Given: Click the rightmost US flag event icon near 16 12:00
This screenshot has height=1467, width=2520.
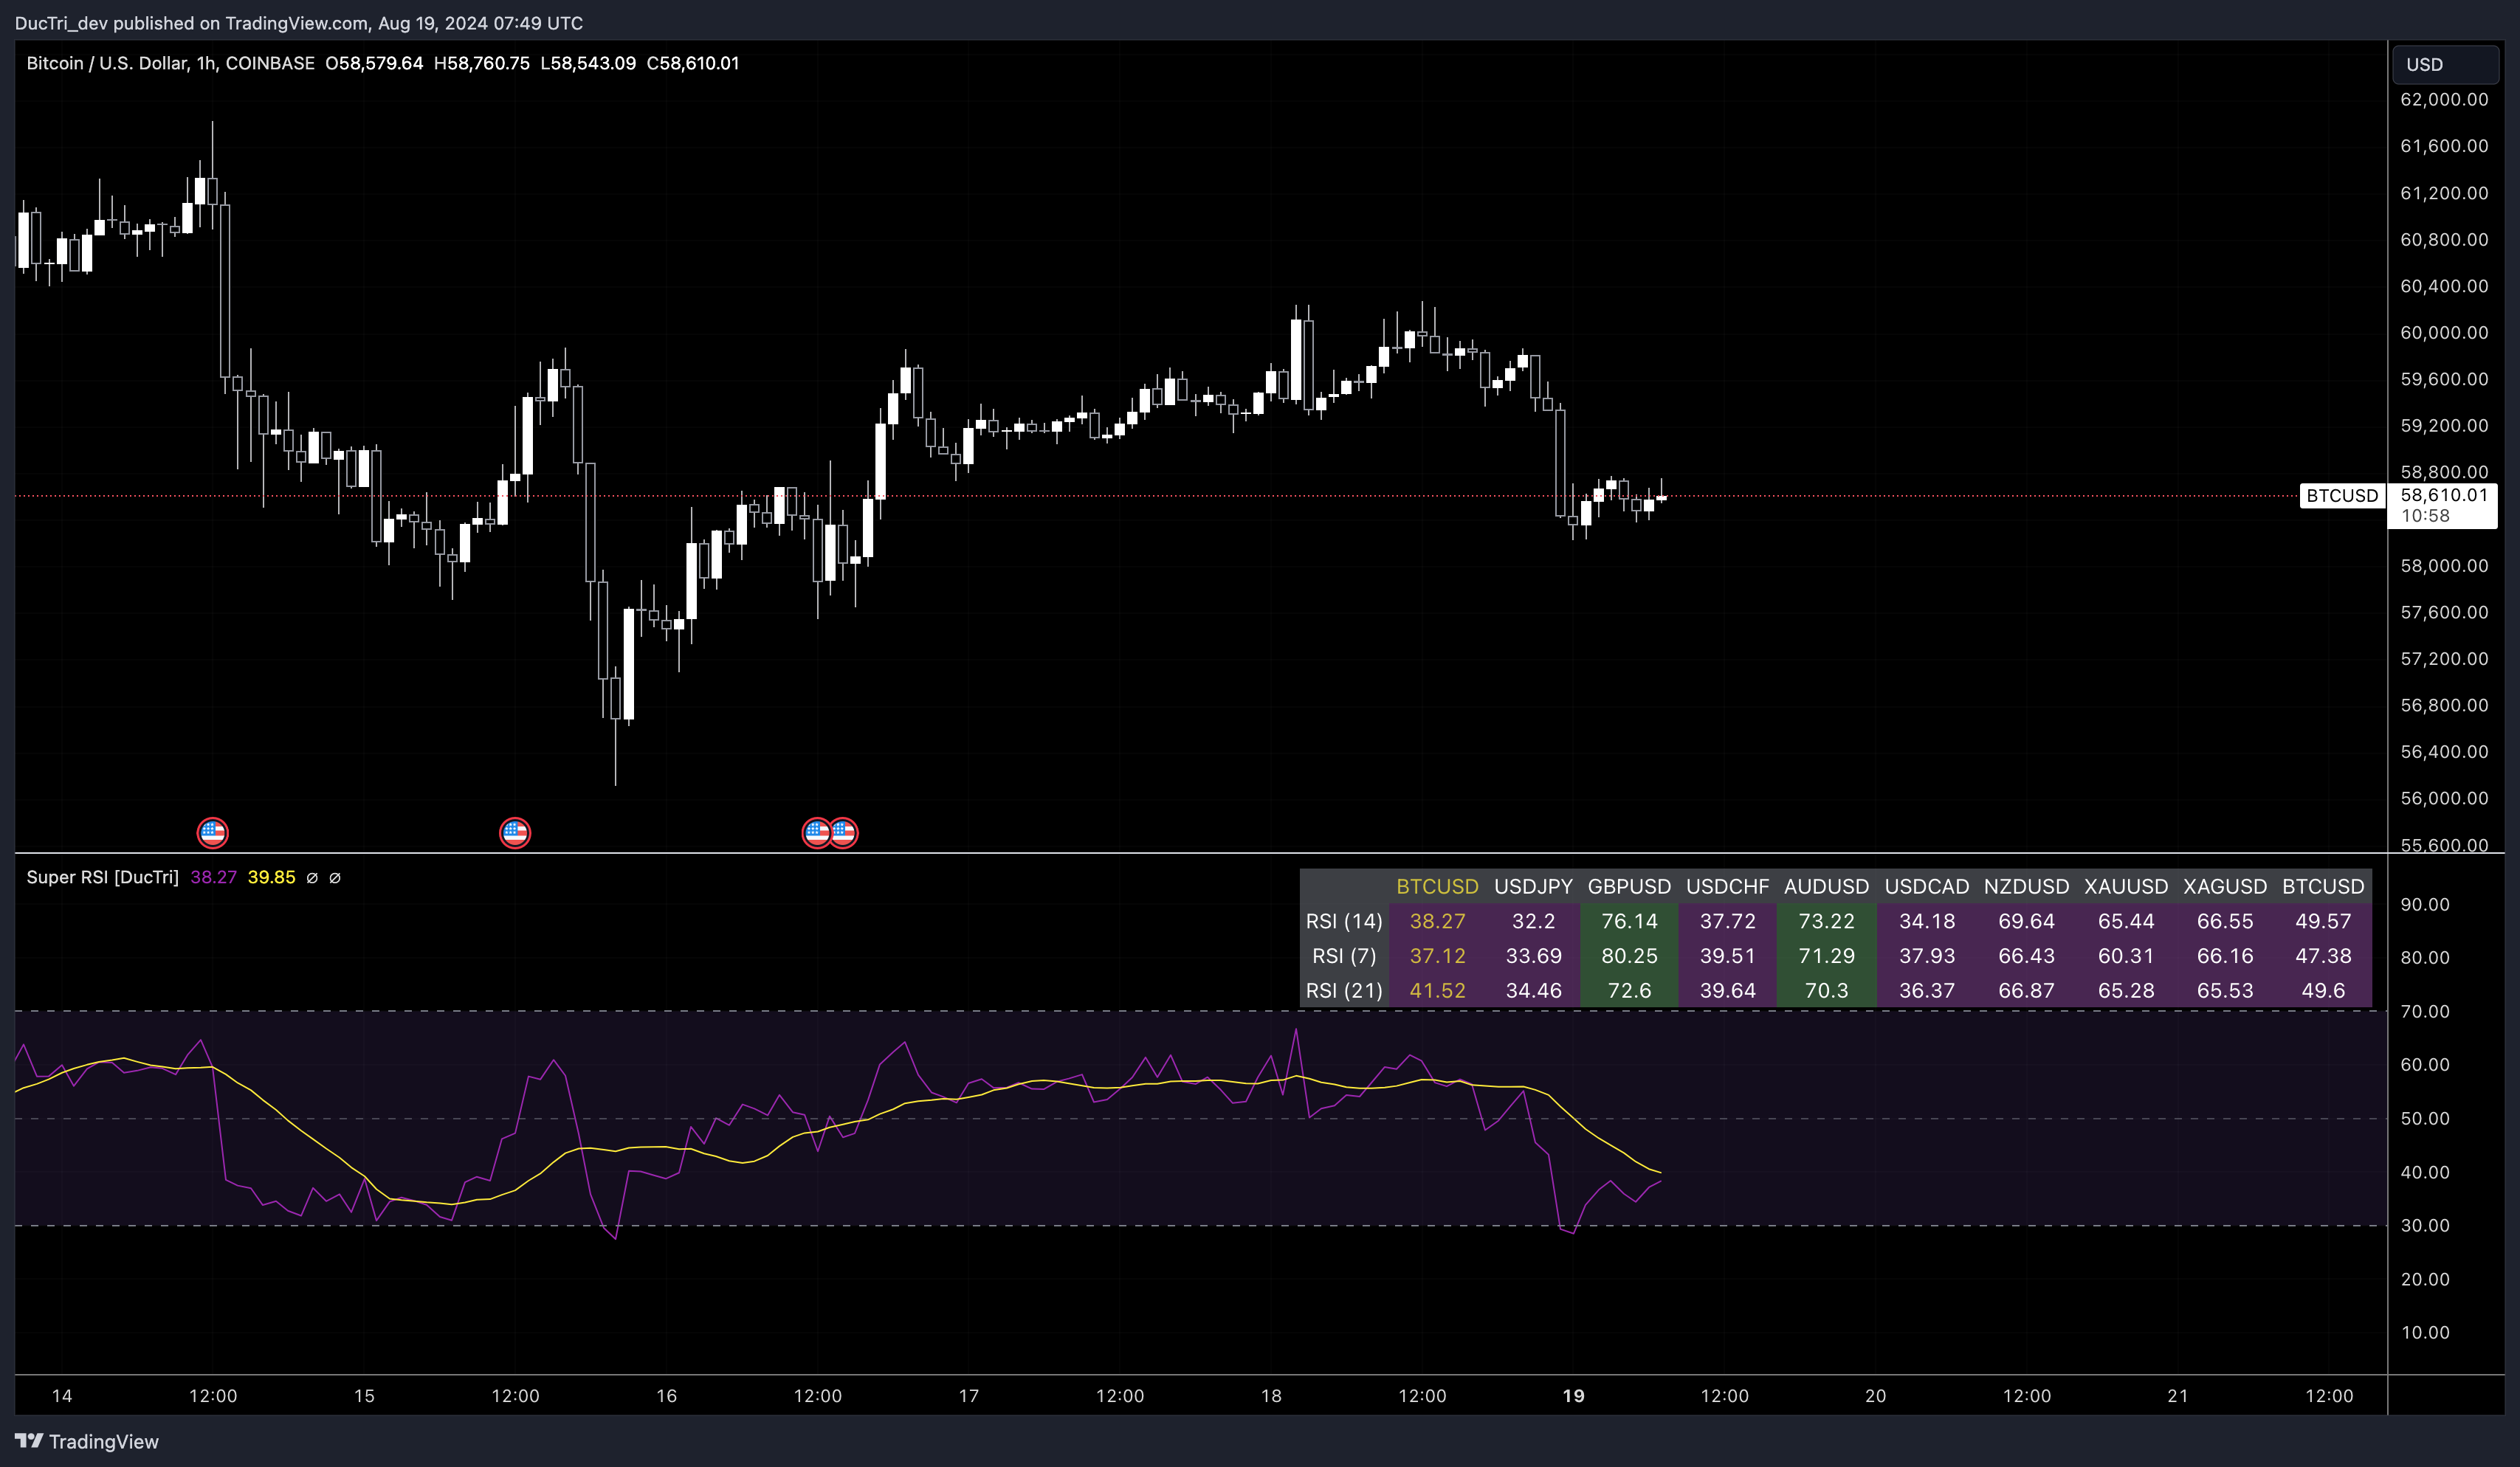Looking at the screenshot, I should click(x=843, y=832).
